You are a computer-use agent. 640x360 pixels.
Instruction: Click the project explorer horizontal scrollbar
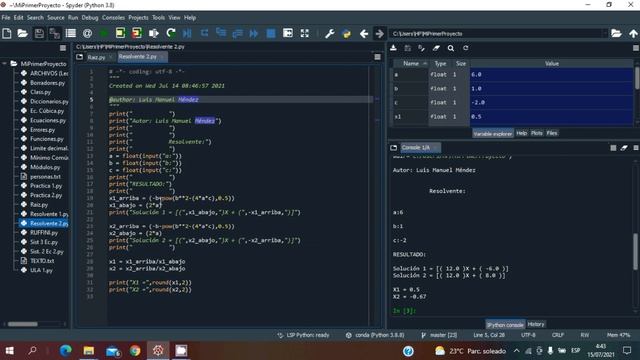click(x=23, y=324)
